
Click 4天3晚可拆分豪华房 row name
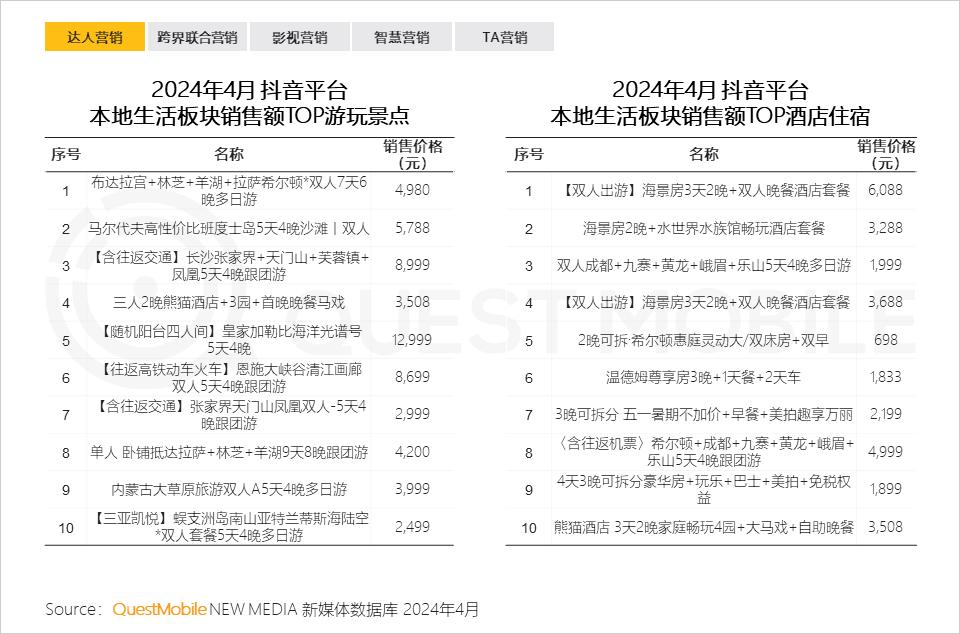(x=704, y=490)
